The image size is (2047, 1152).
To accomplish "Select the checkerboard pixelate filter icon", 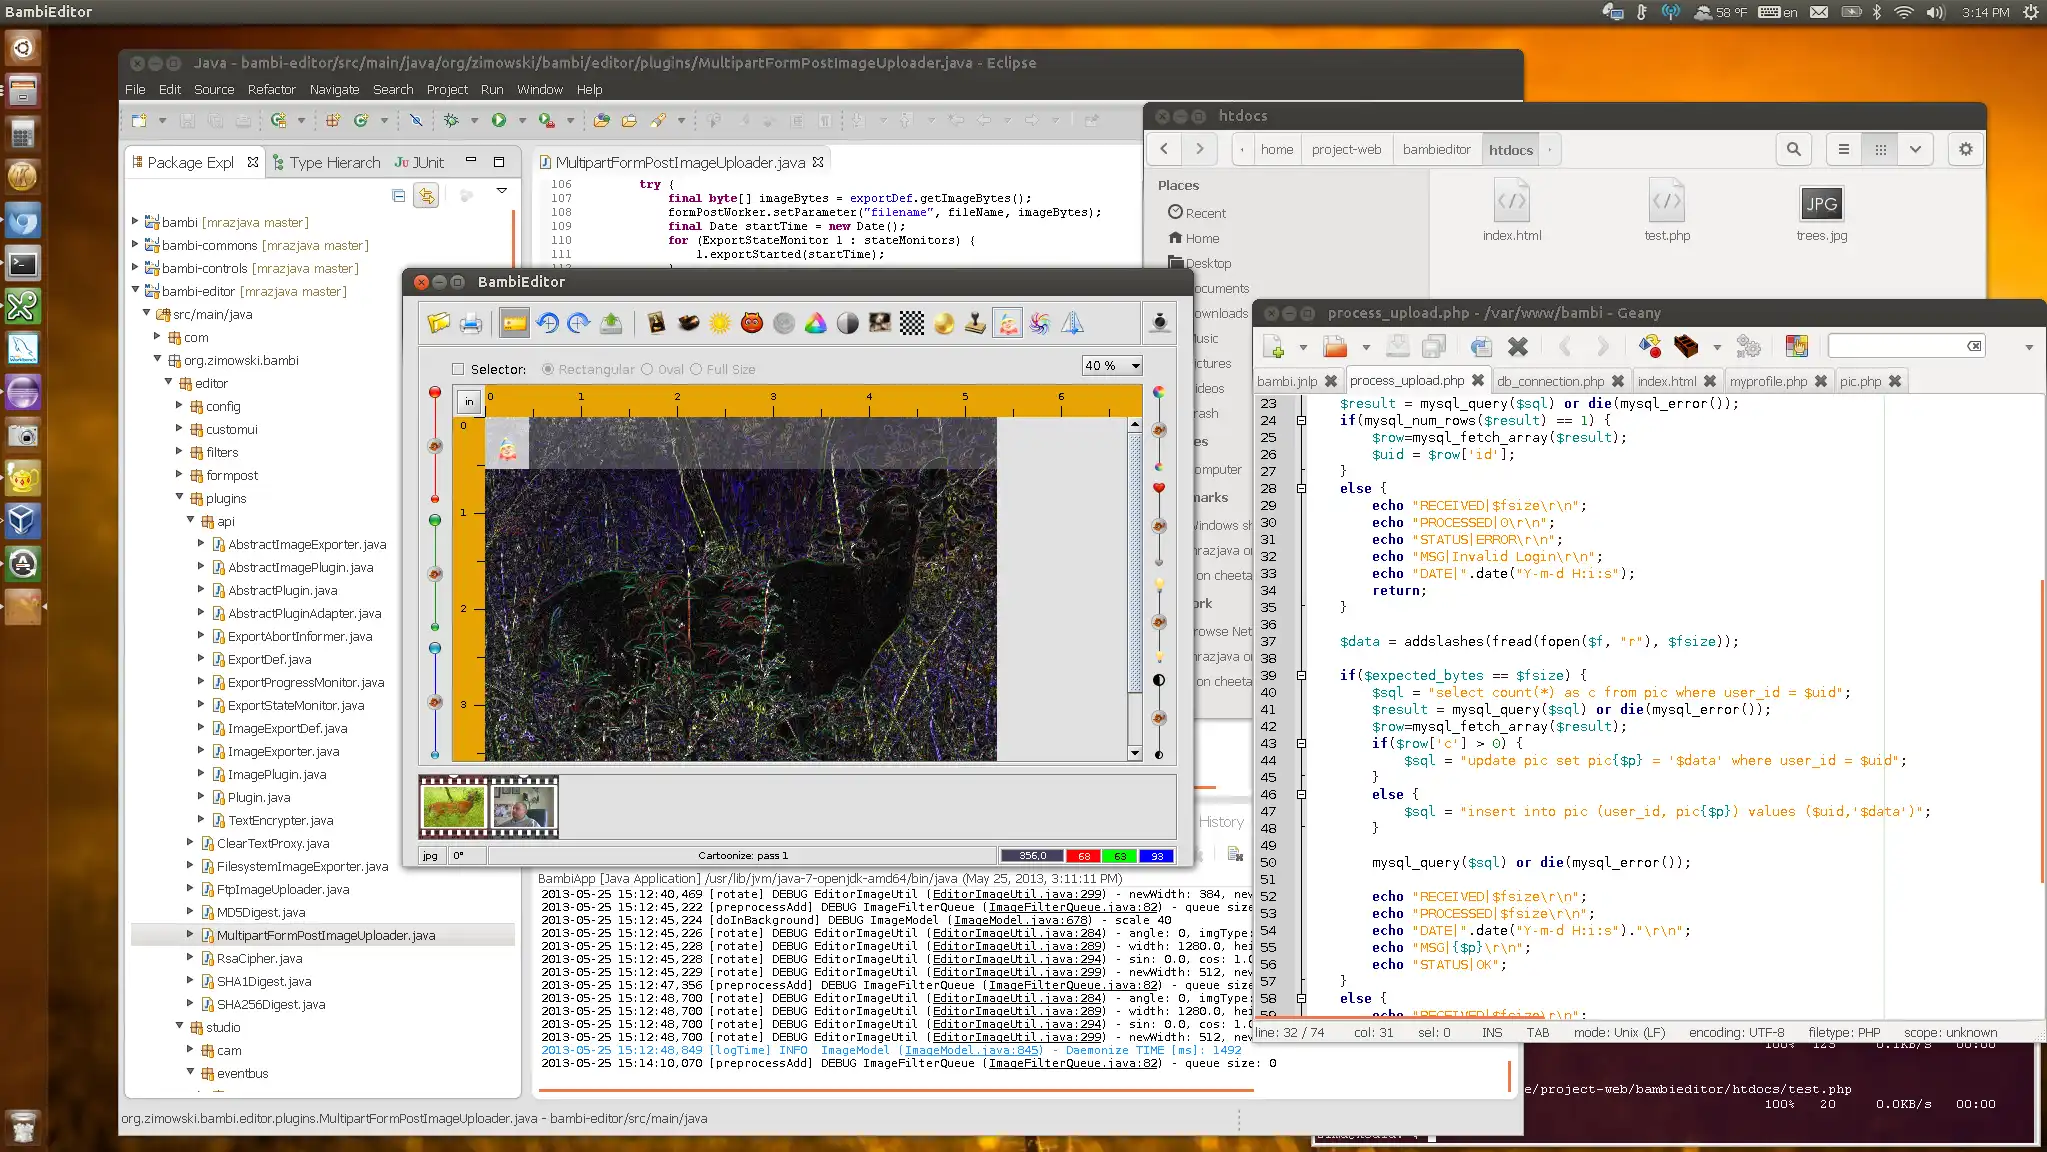I will [912, 323].
